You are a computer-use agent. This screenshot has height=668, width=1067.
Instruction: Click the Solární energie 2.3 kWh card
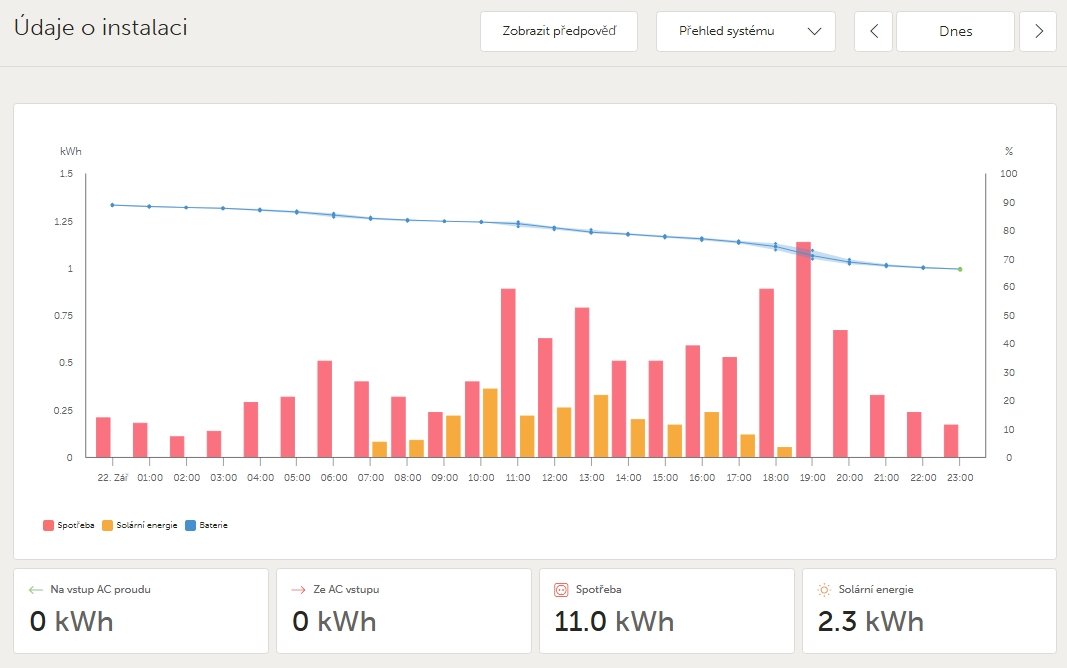929,610
